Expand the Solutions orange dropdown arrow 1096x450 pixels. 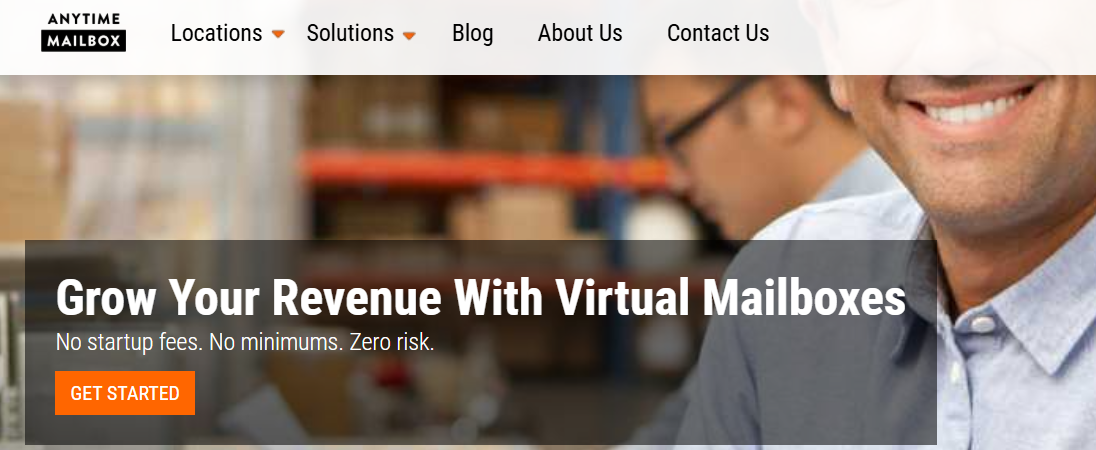point(410,35)
